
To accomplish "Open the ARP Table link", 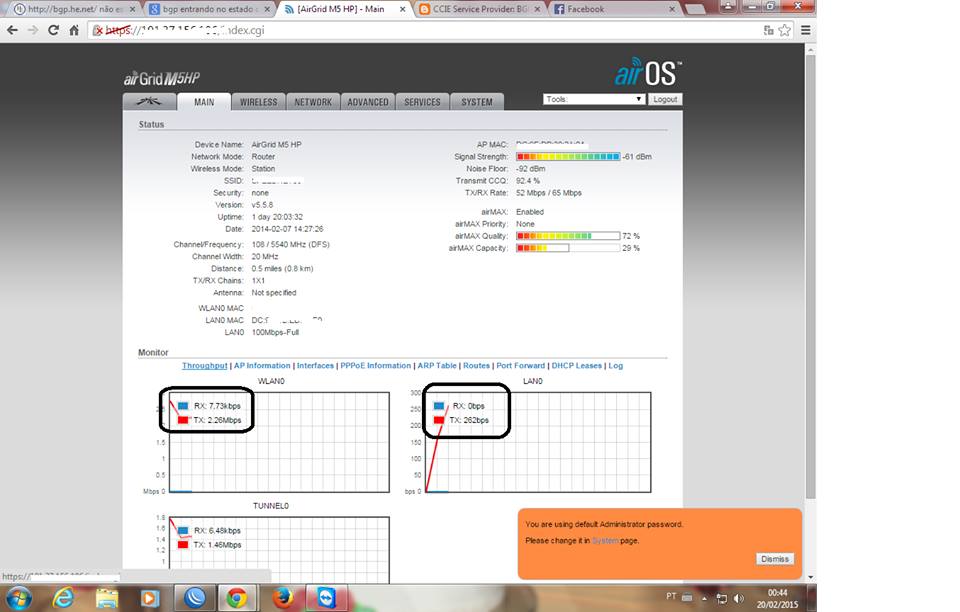I will coord(437,365).
